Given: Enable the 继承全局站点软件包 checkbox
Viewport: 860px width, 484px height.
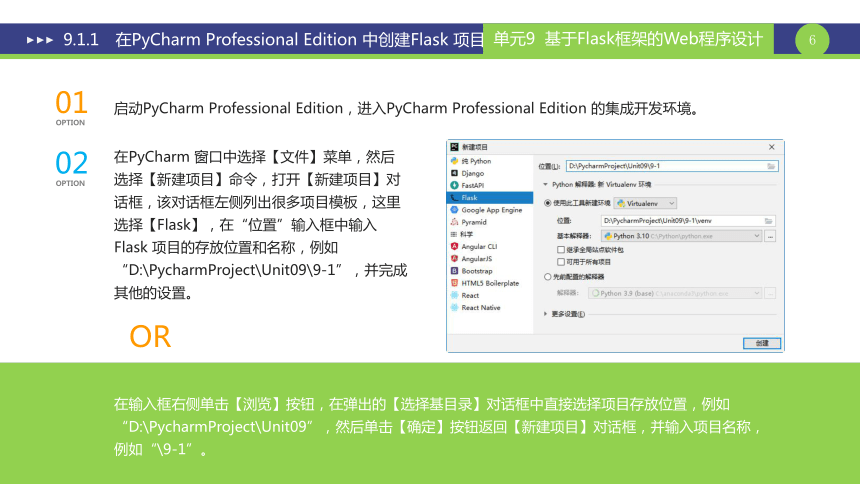Looking at the screenshot, I should (x=561, y=250).
